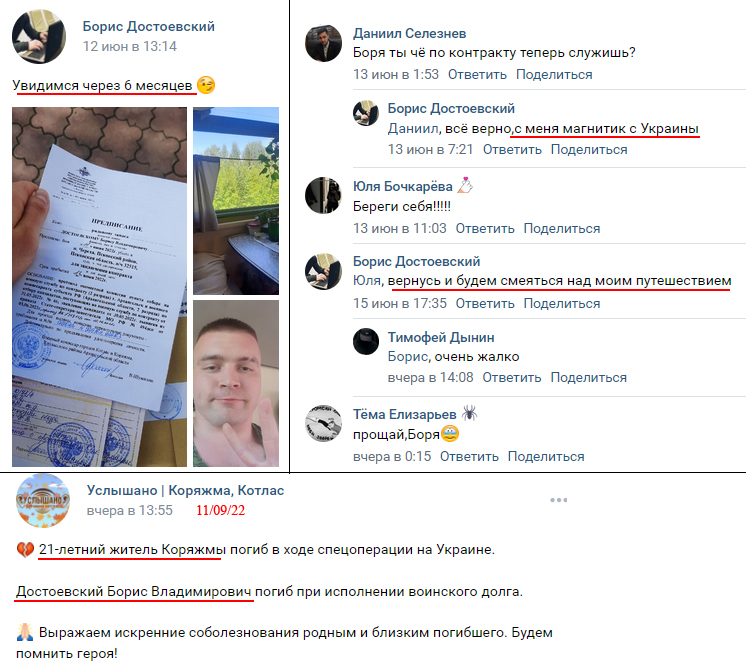Open three-dots menu on community post
746x667 pixels.
pyautogui.click(x=558, y=500)
